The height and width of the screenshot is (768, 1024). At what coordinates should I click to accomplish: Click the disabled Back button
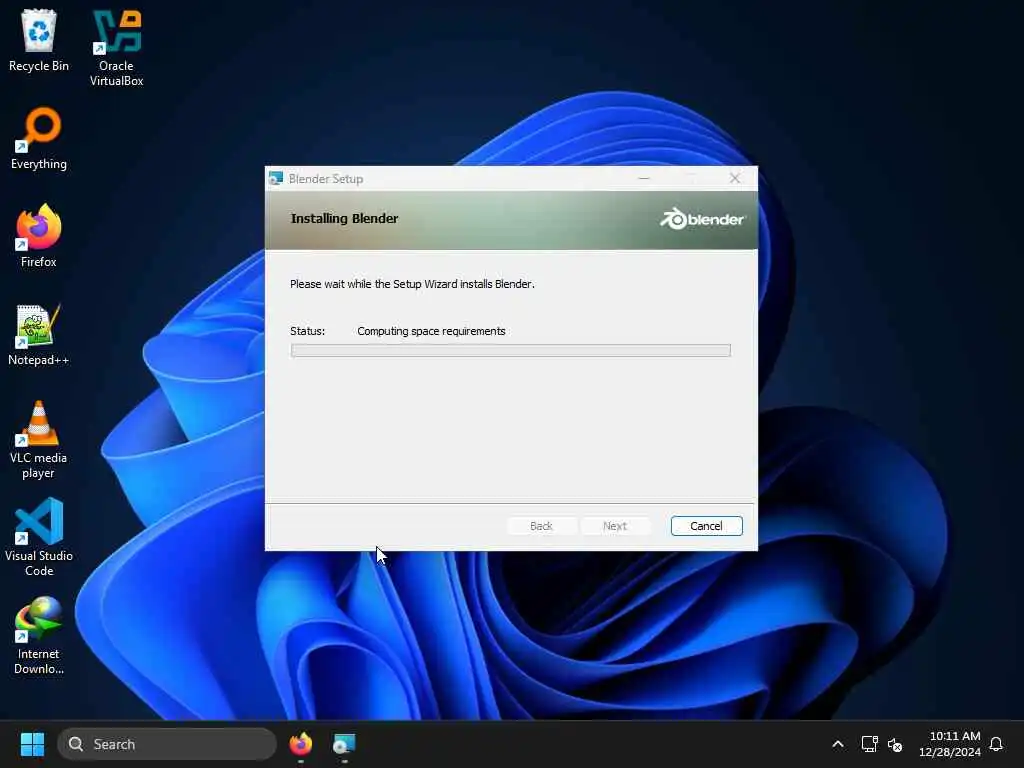(541, 526)
